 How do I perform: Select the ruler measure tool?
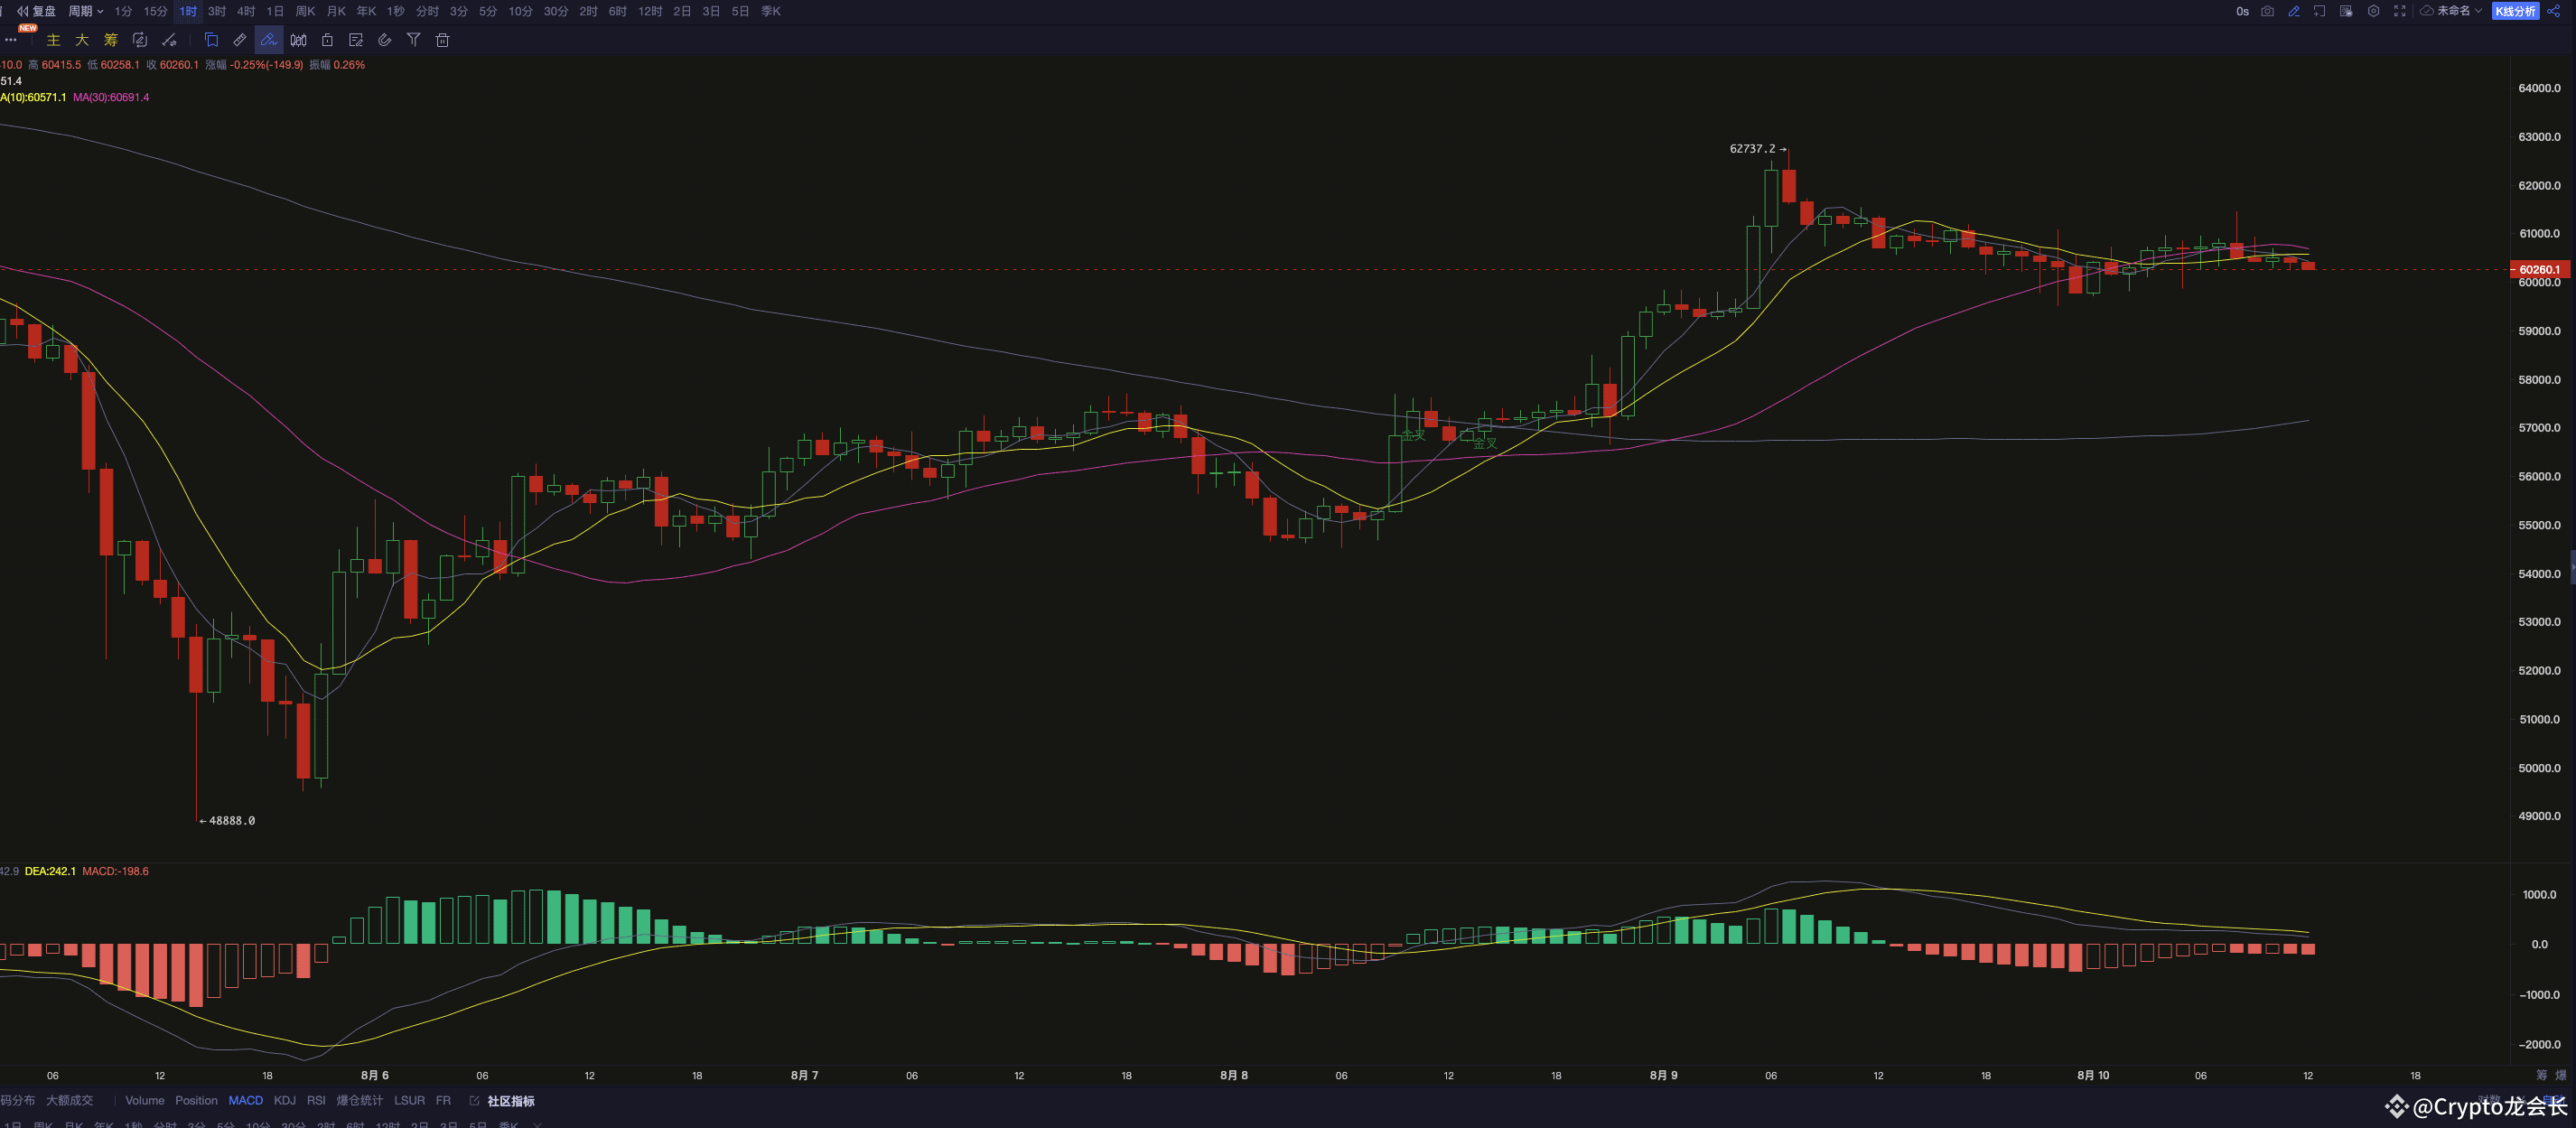(240, 40)
